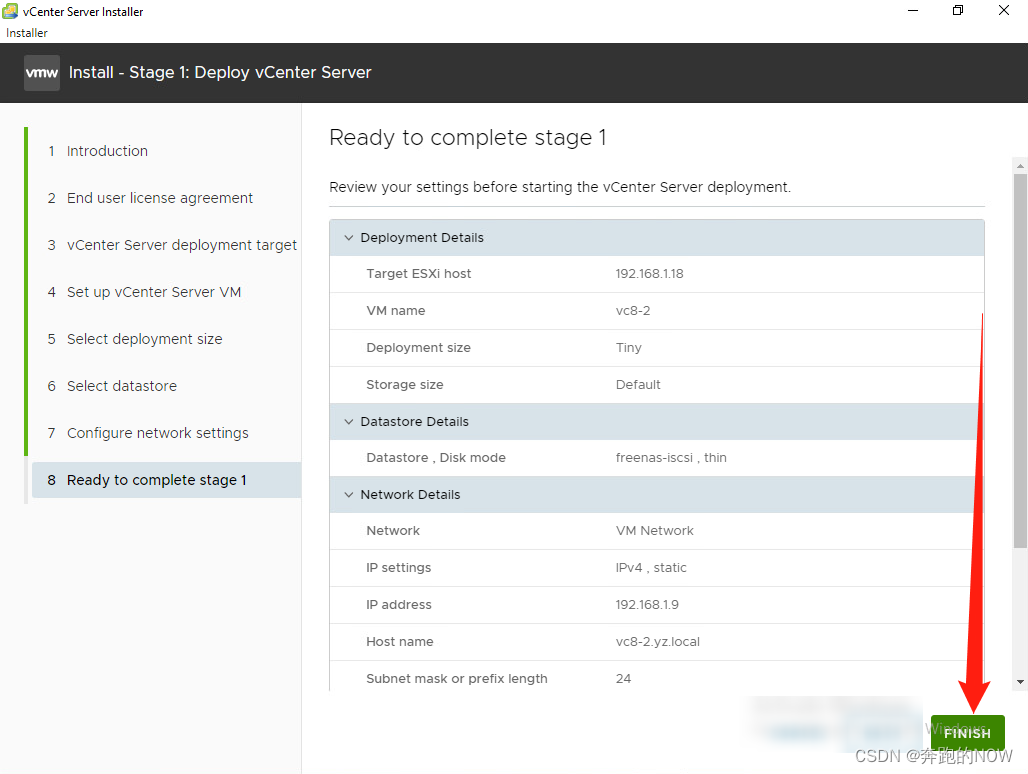Image resolution: width=1028 pixels, height=774 pixels.
Task: Click the subnet prefix length value 24
Action: coord(623,679)
